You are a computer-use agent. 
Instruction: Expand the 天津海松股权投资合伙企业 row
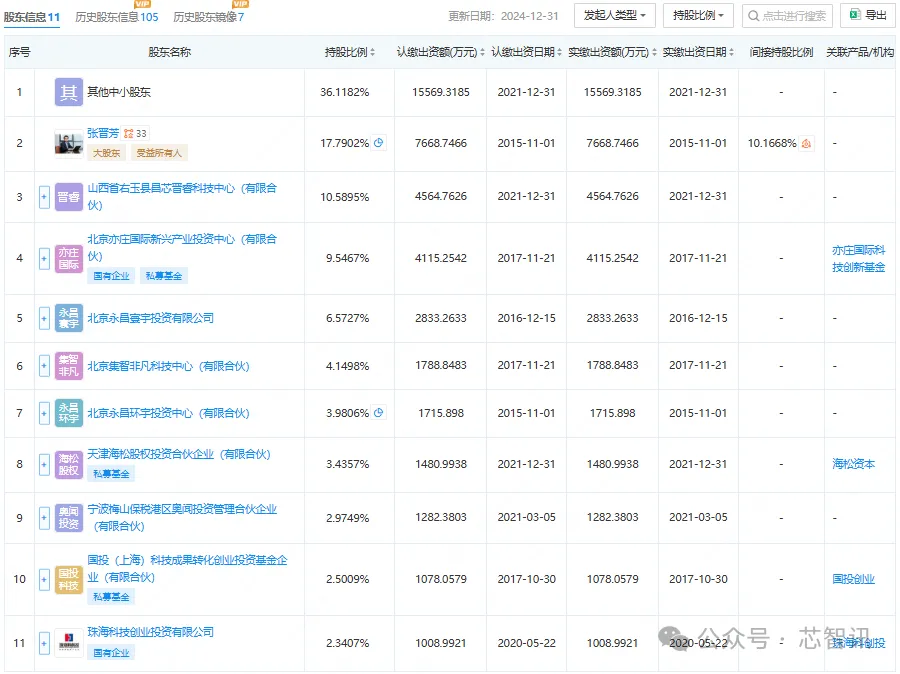tap(44, 464)
